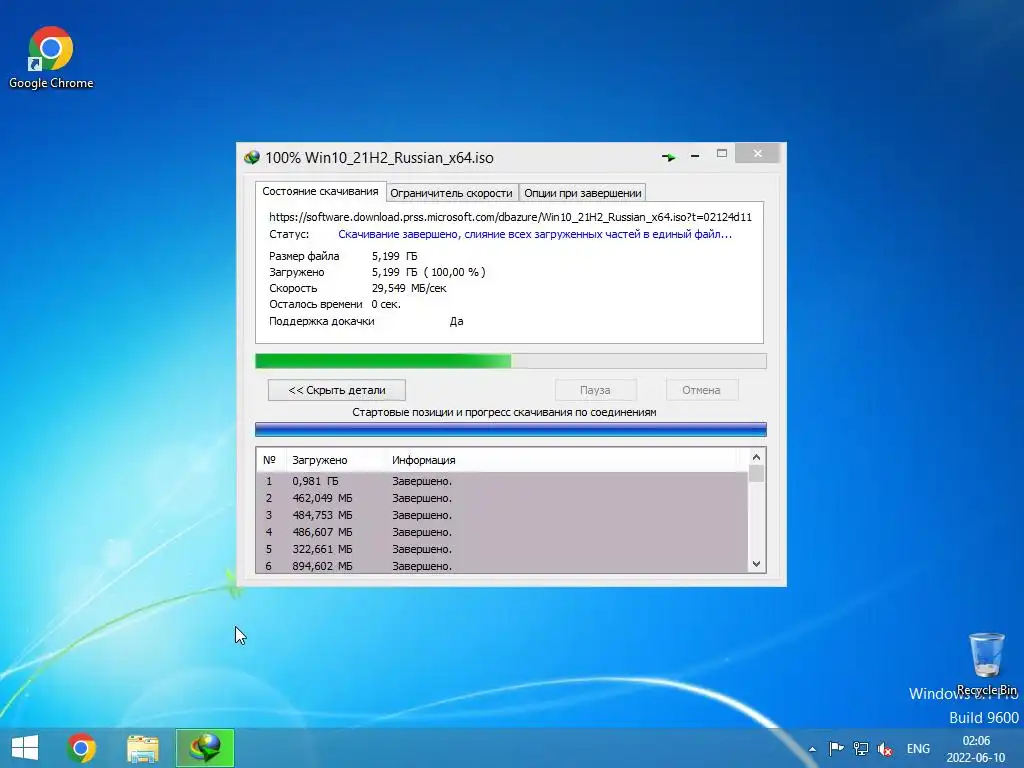Screen dimensions: 1024x768
Task: Open the Windows Start button
Action: (25, 748)
